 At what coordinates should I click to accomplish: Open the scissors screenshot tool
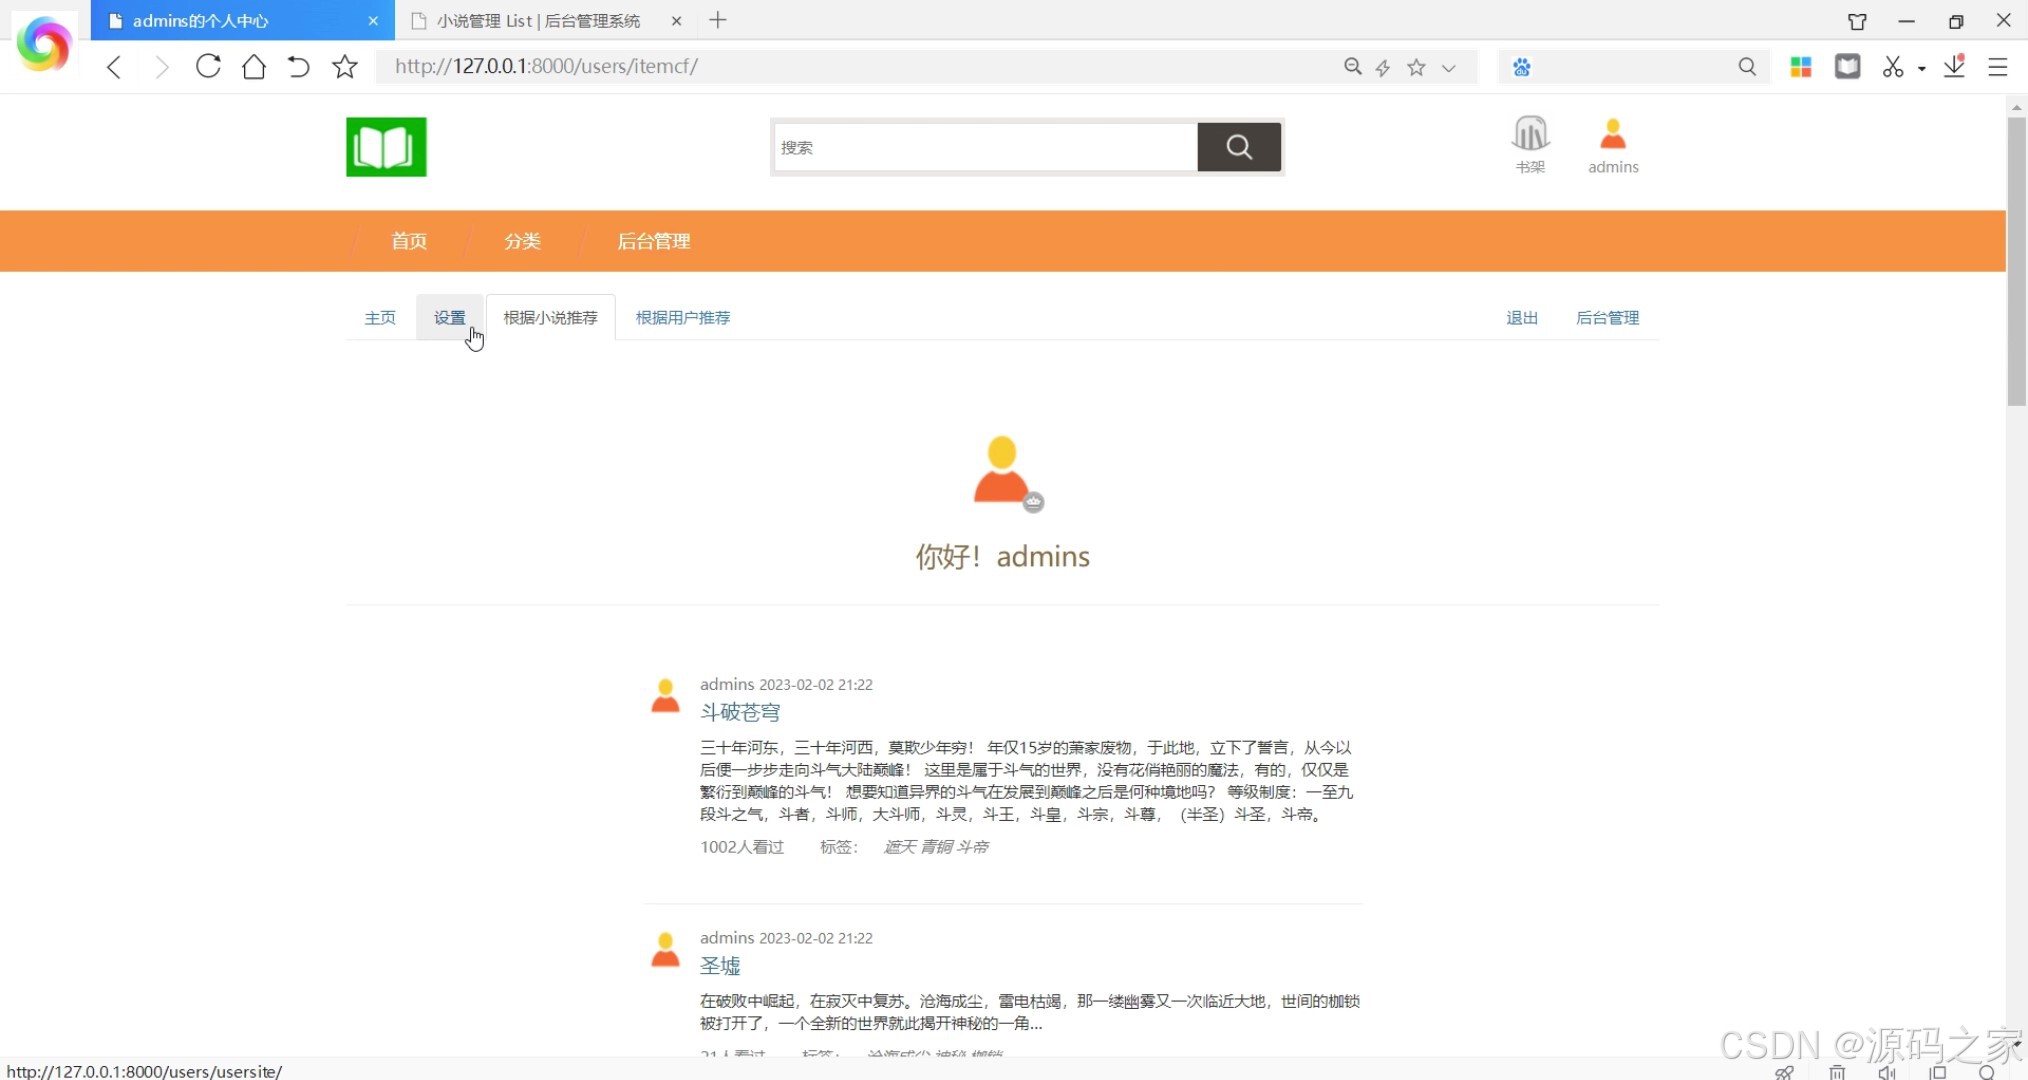(1892, 67)
